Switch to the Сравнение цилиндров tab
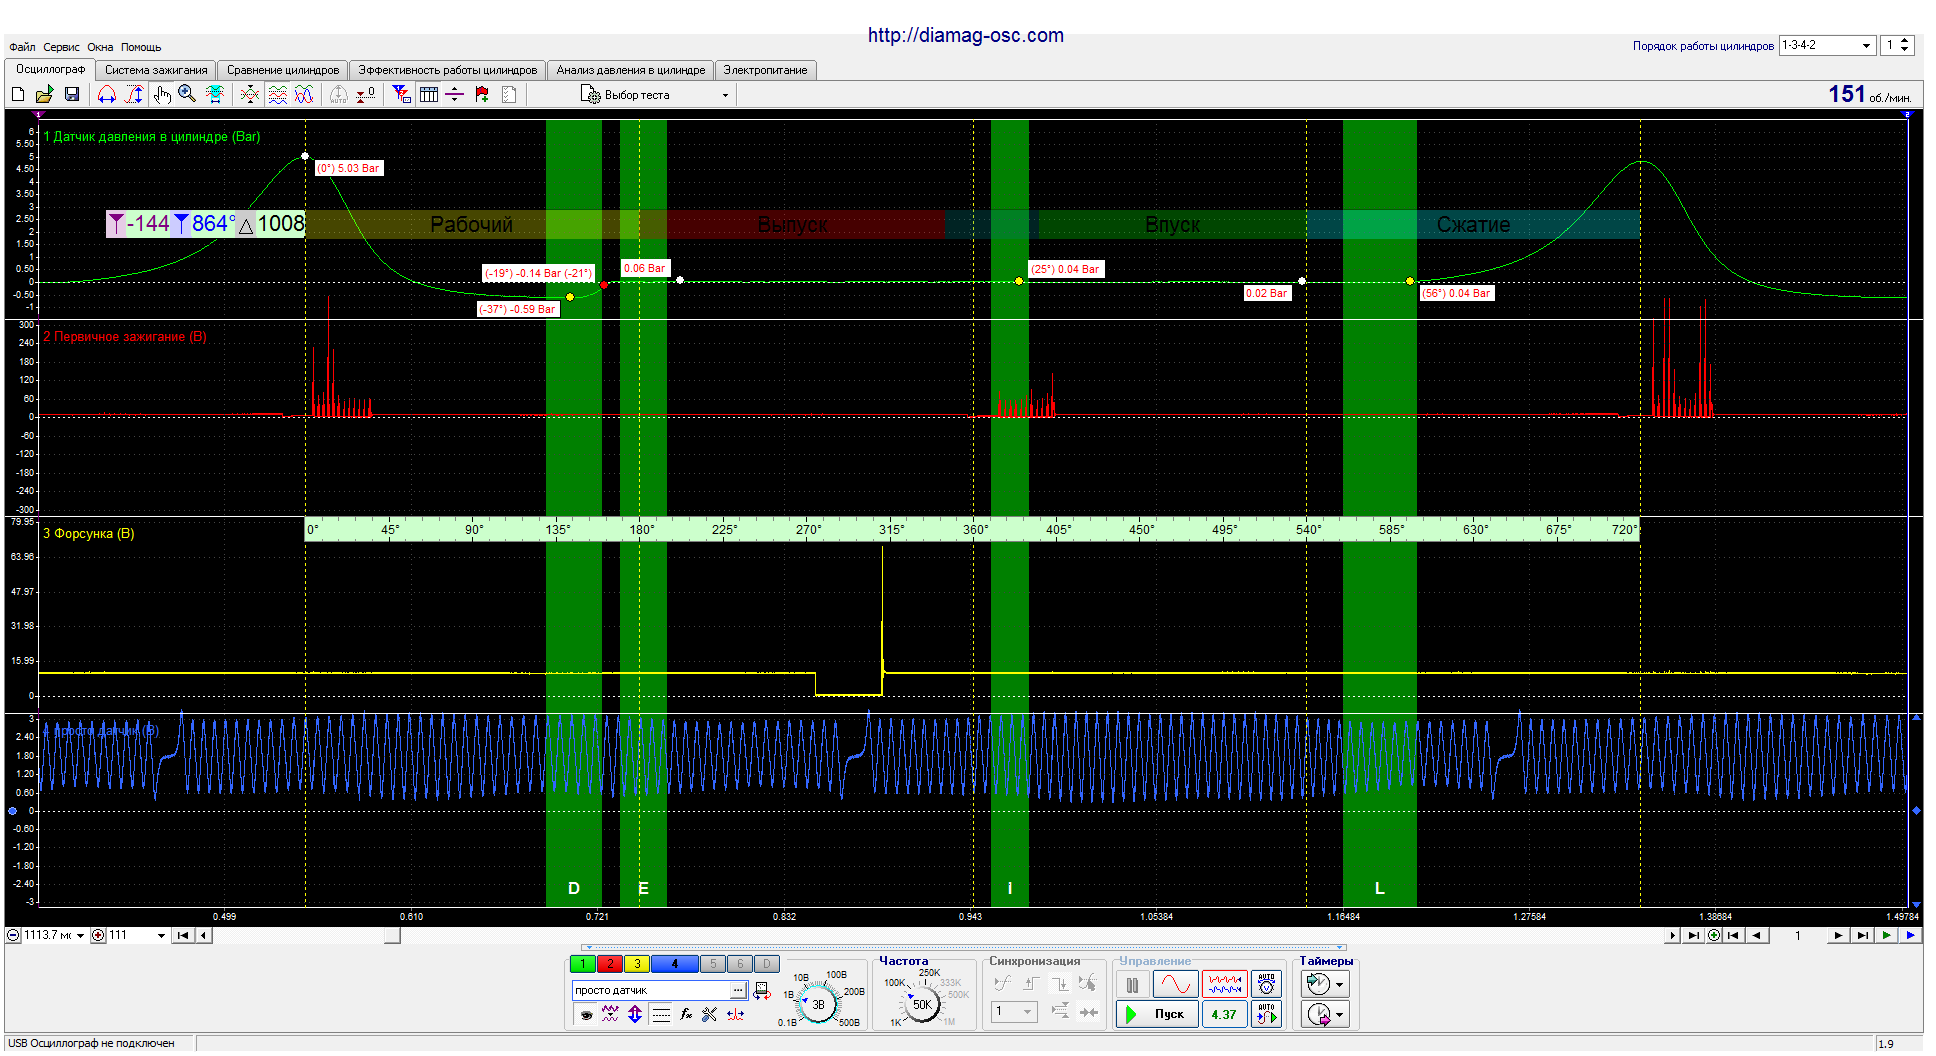Viewport: 1936px width, 1056px height. coord(283,70)
